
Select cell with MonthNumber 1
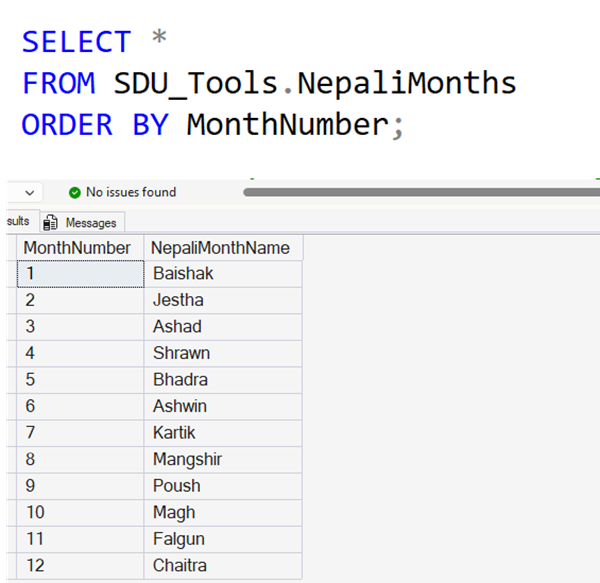tap(80, 274)
